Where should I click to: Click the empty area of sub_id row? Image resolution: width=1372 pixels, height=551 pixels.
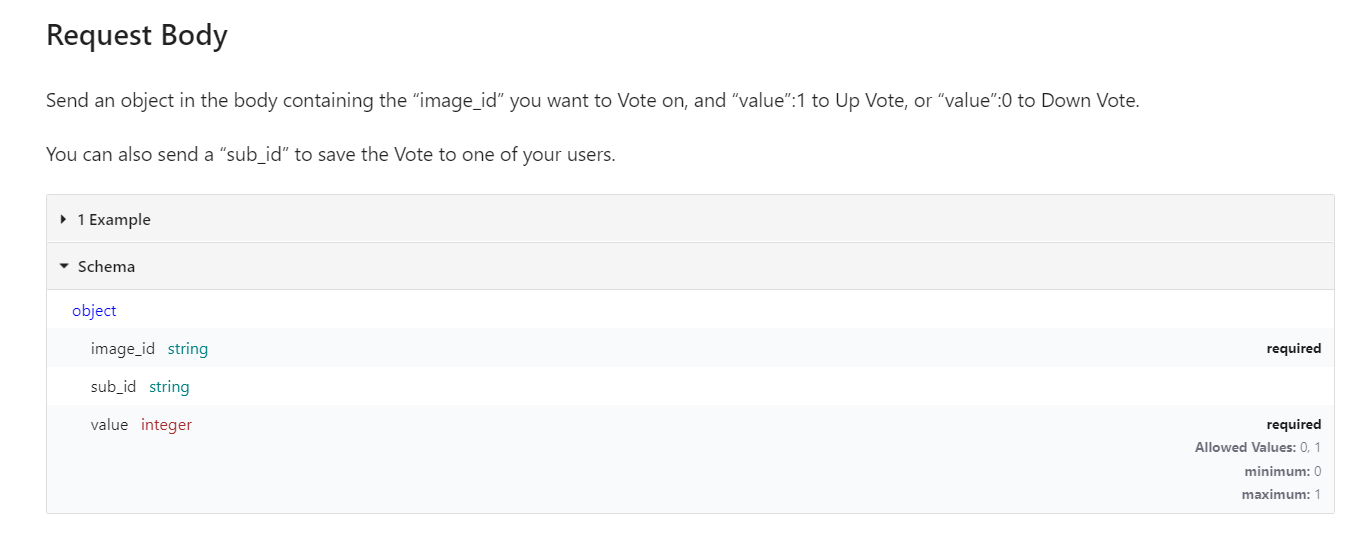coord(700,387)
